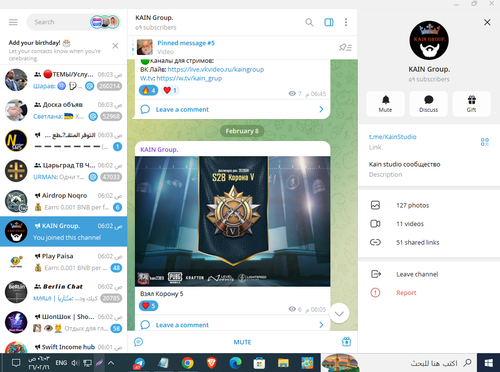
Task: Open the Царьград ТВ chat
Action: (x=63, y=171)
